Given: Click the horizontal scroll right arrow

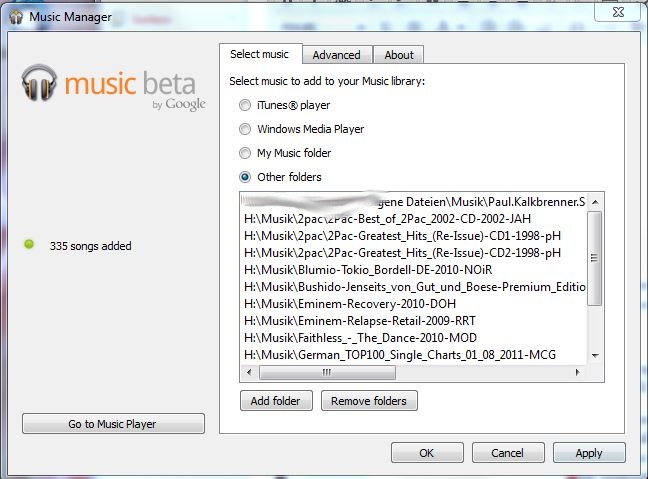Looking at the screenshot, I should click(x=577, y=372).
